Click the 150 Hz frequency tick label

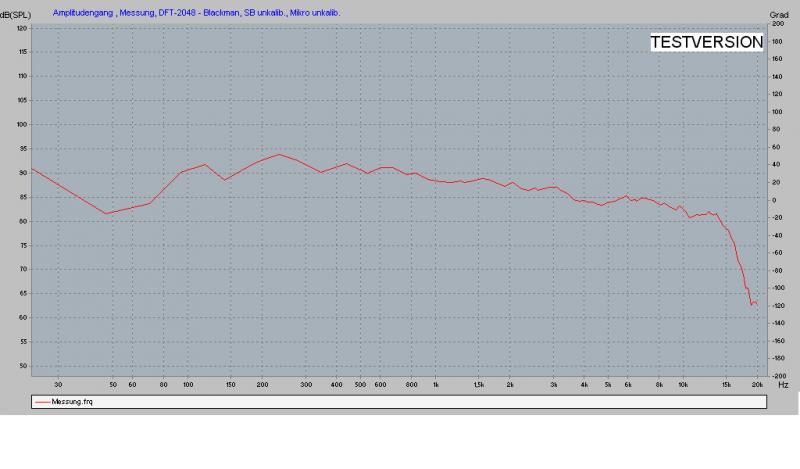[230, 385]
